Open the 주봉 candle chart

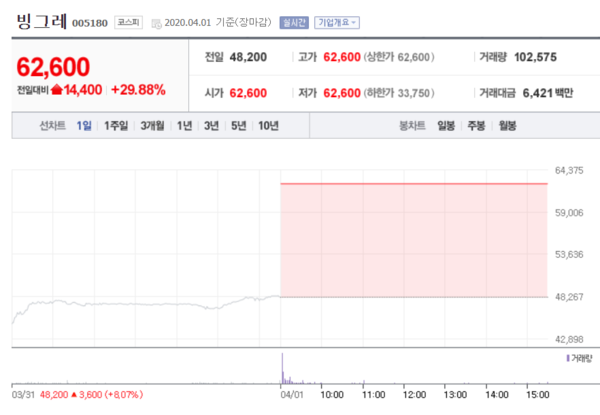click(x=476, y=125)
